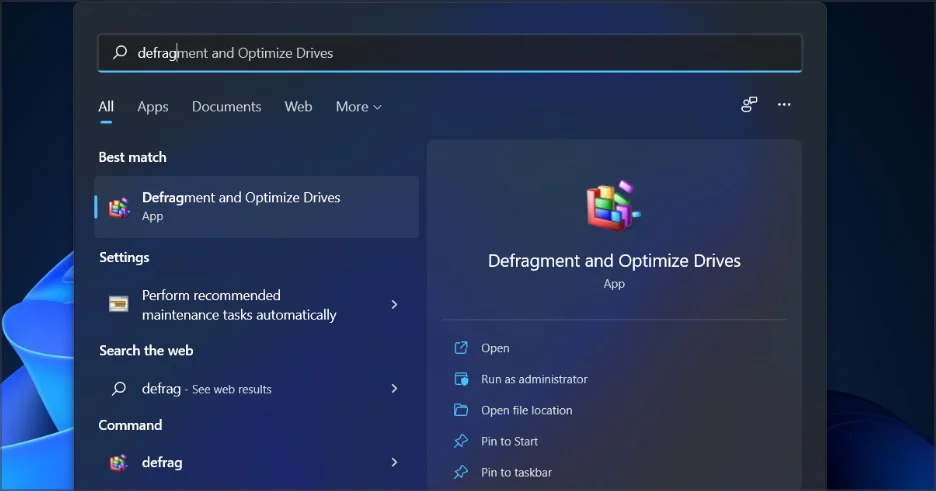Click the magnifier icon beside defrag web result
The image size is (936, 491).
click(x=119, y=388)
